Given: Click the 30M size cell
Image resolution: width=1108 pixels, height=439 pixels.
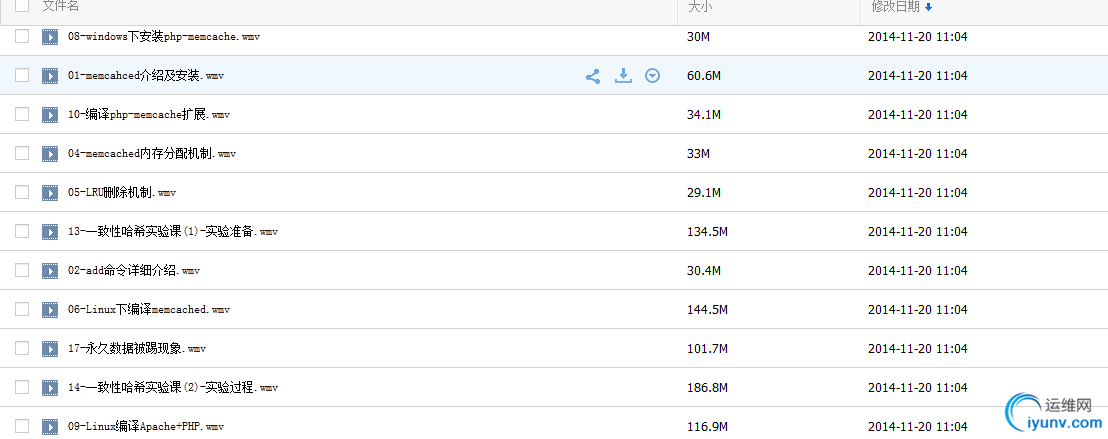Looking at the screenshot, I should 698,37.
